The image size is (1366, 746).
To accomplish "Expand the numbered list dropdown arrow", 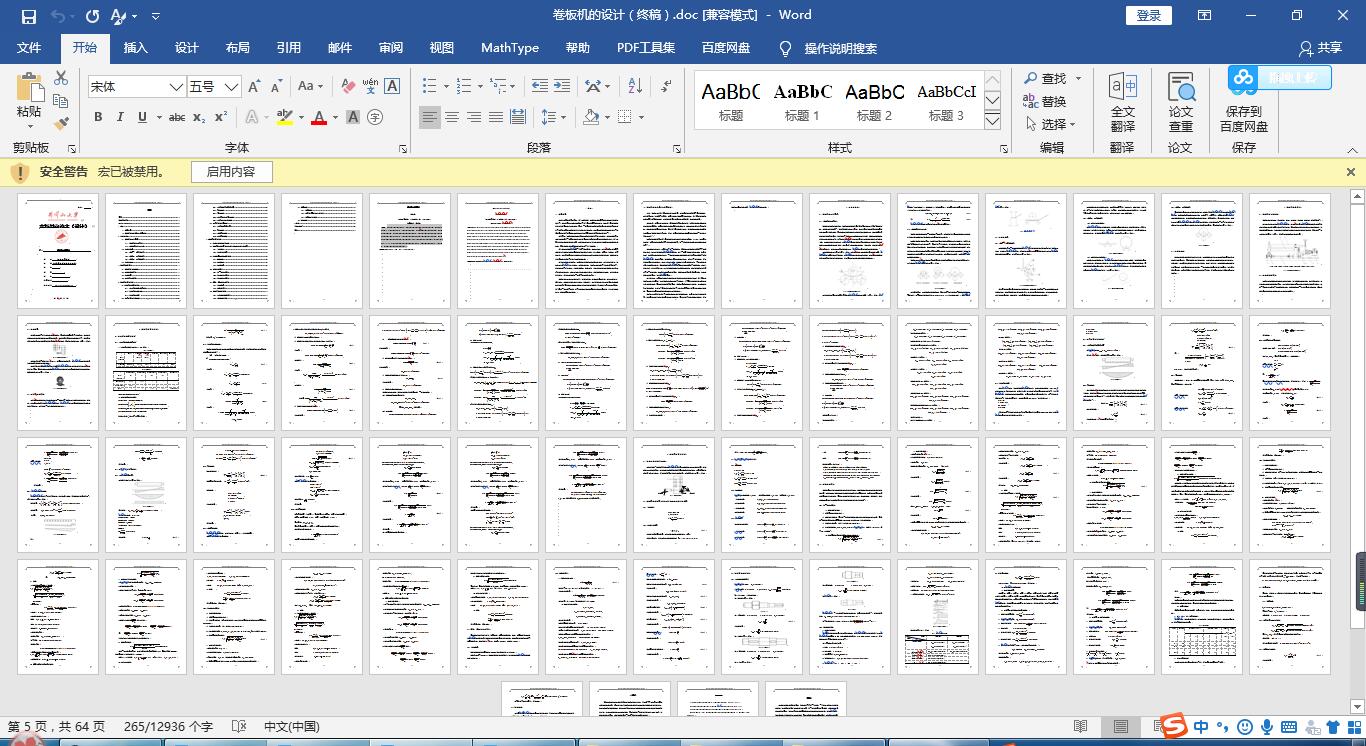I will coord(481,87).
